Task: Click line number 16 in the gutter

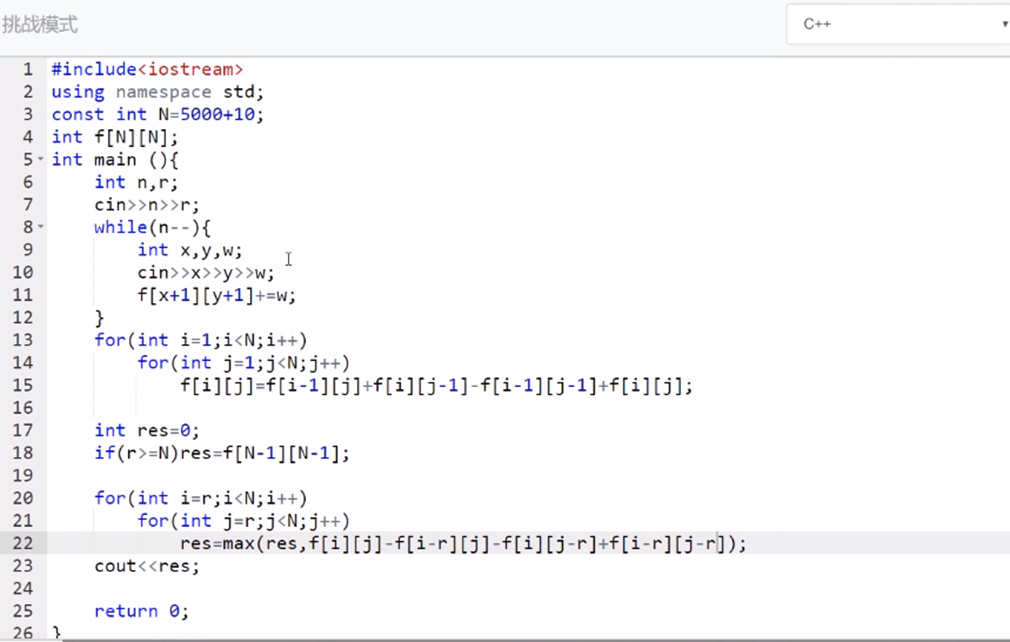Action: pos(23,408)
